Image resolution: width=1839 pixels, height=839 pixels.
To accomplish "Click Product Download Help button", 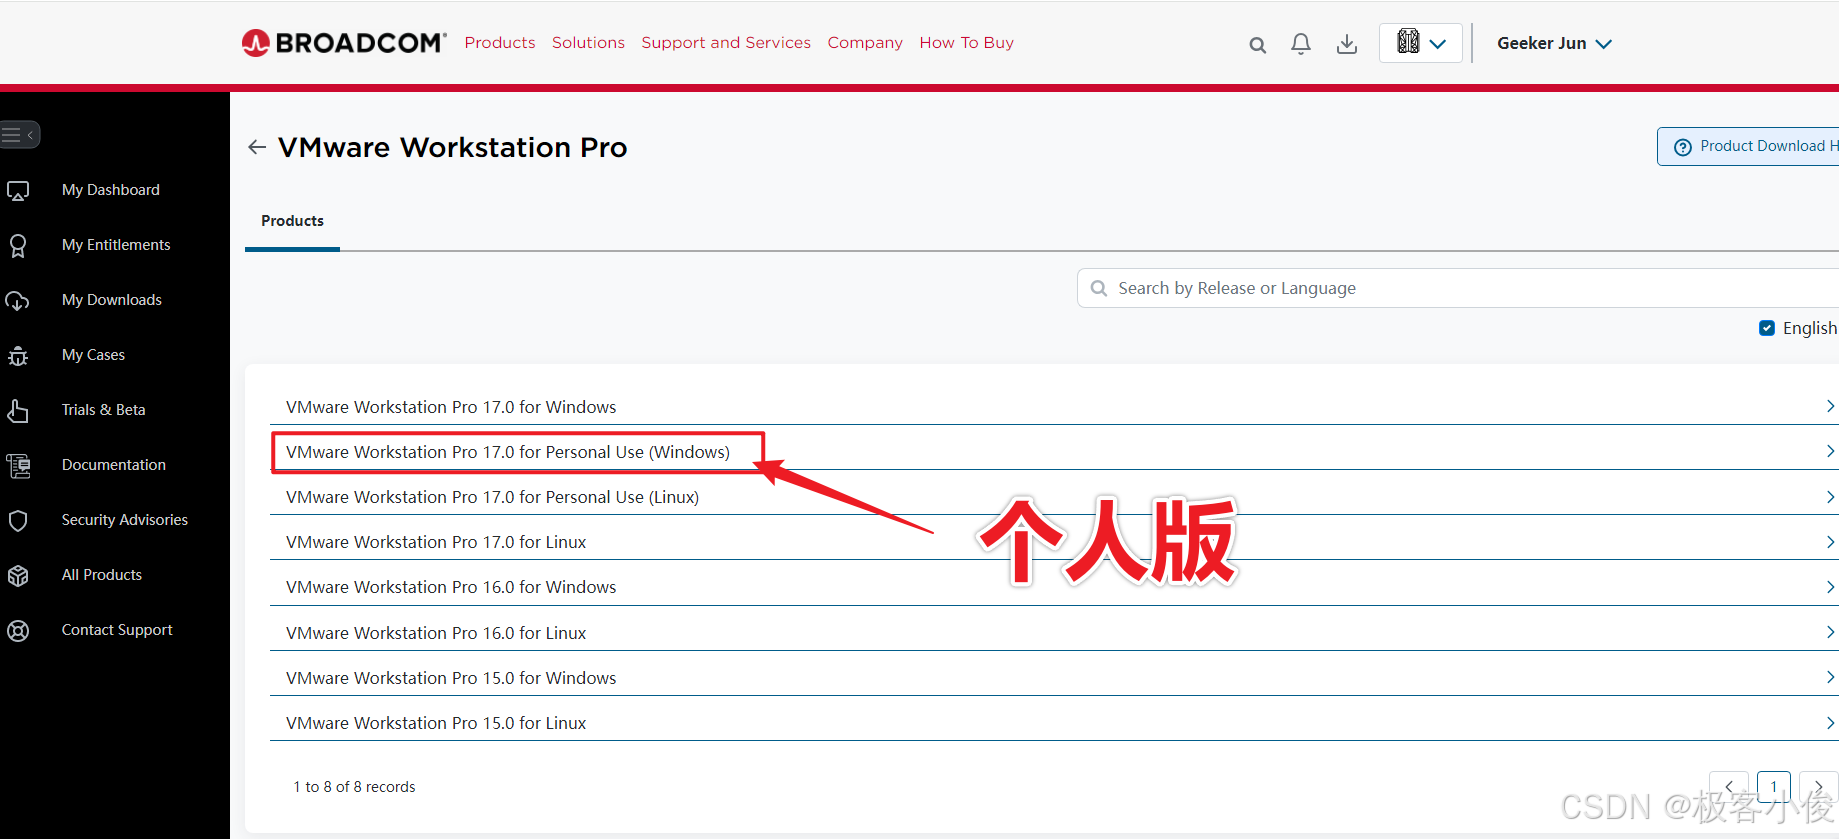I will 1748,146.
